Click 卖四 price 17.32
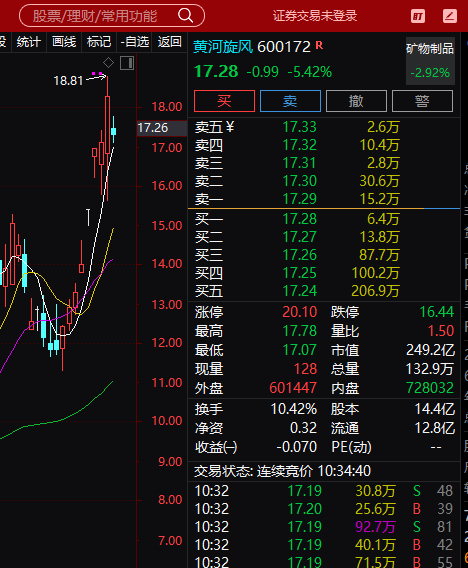Image resolution: width=468 pixels, height=568 pixels. pos(299,145)
